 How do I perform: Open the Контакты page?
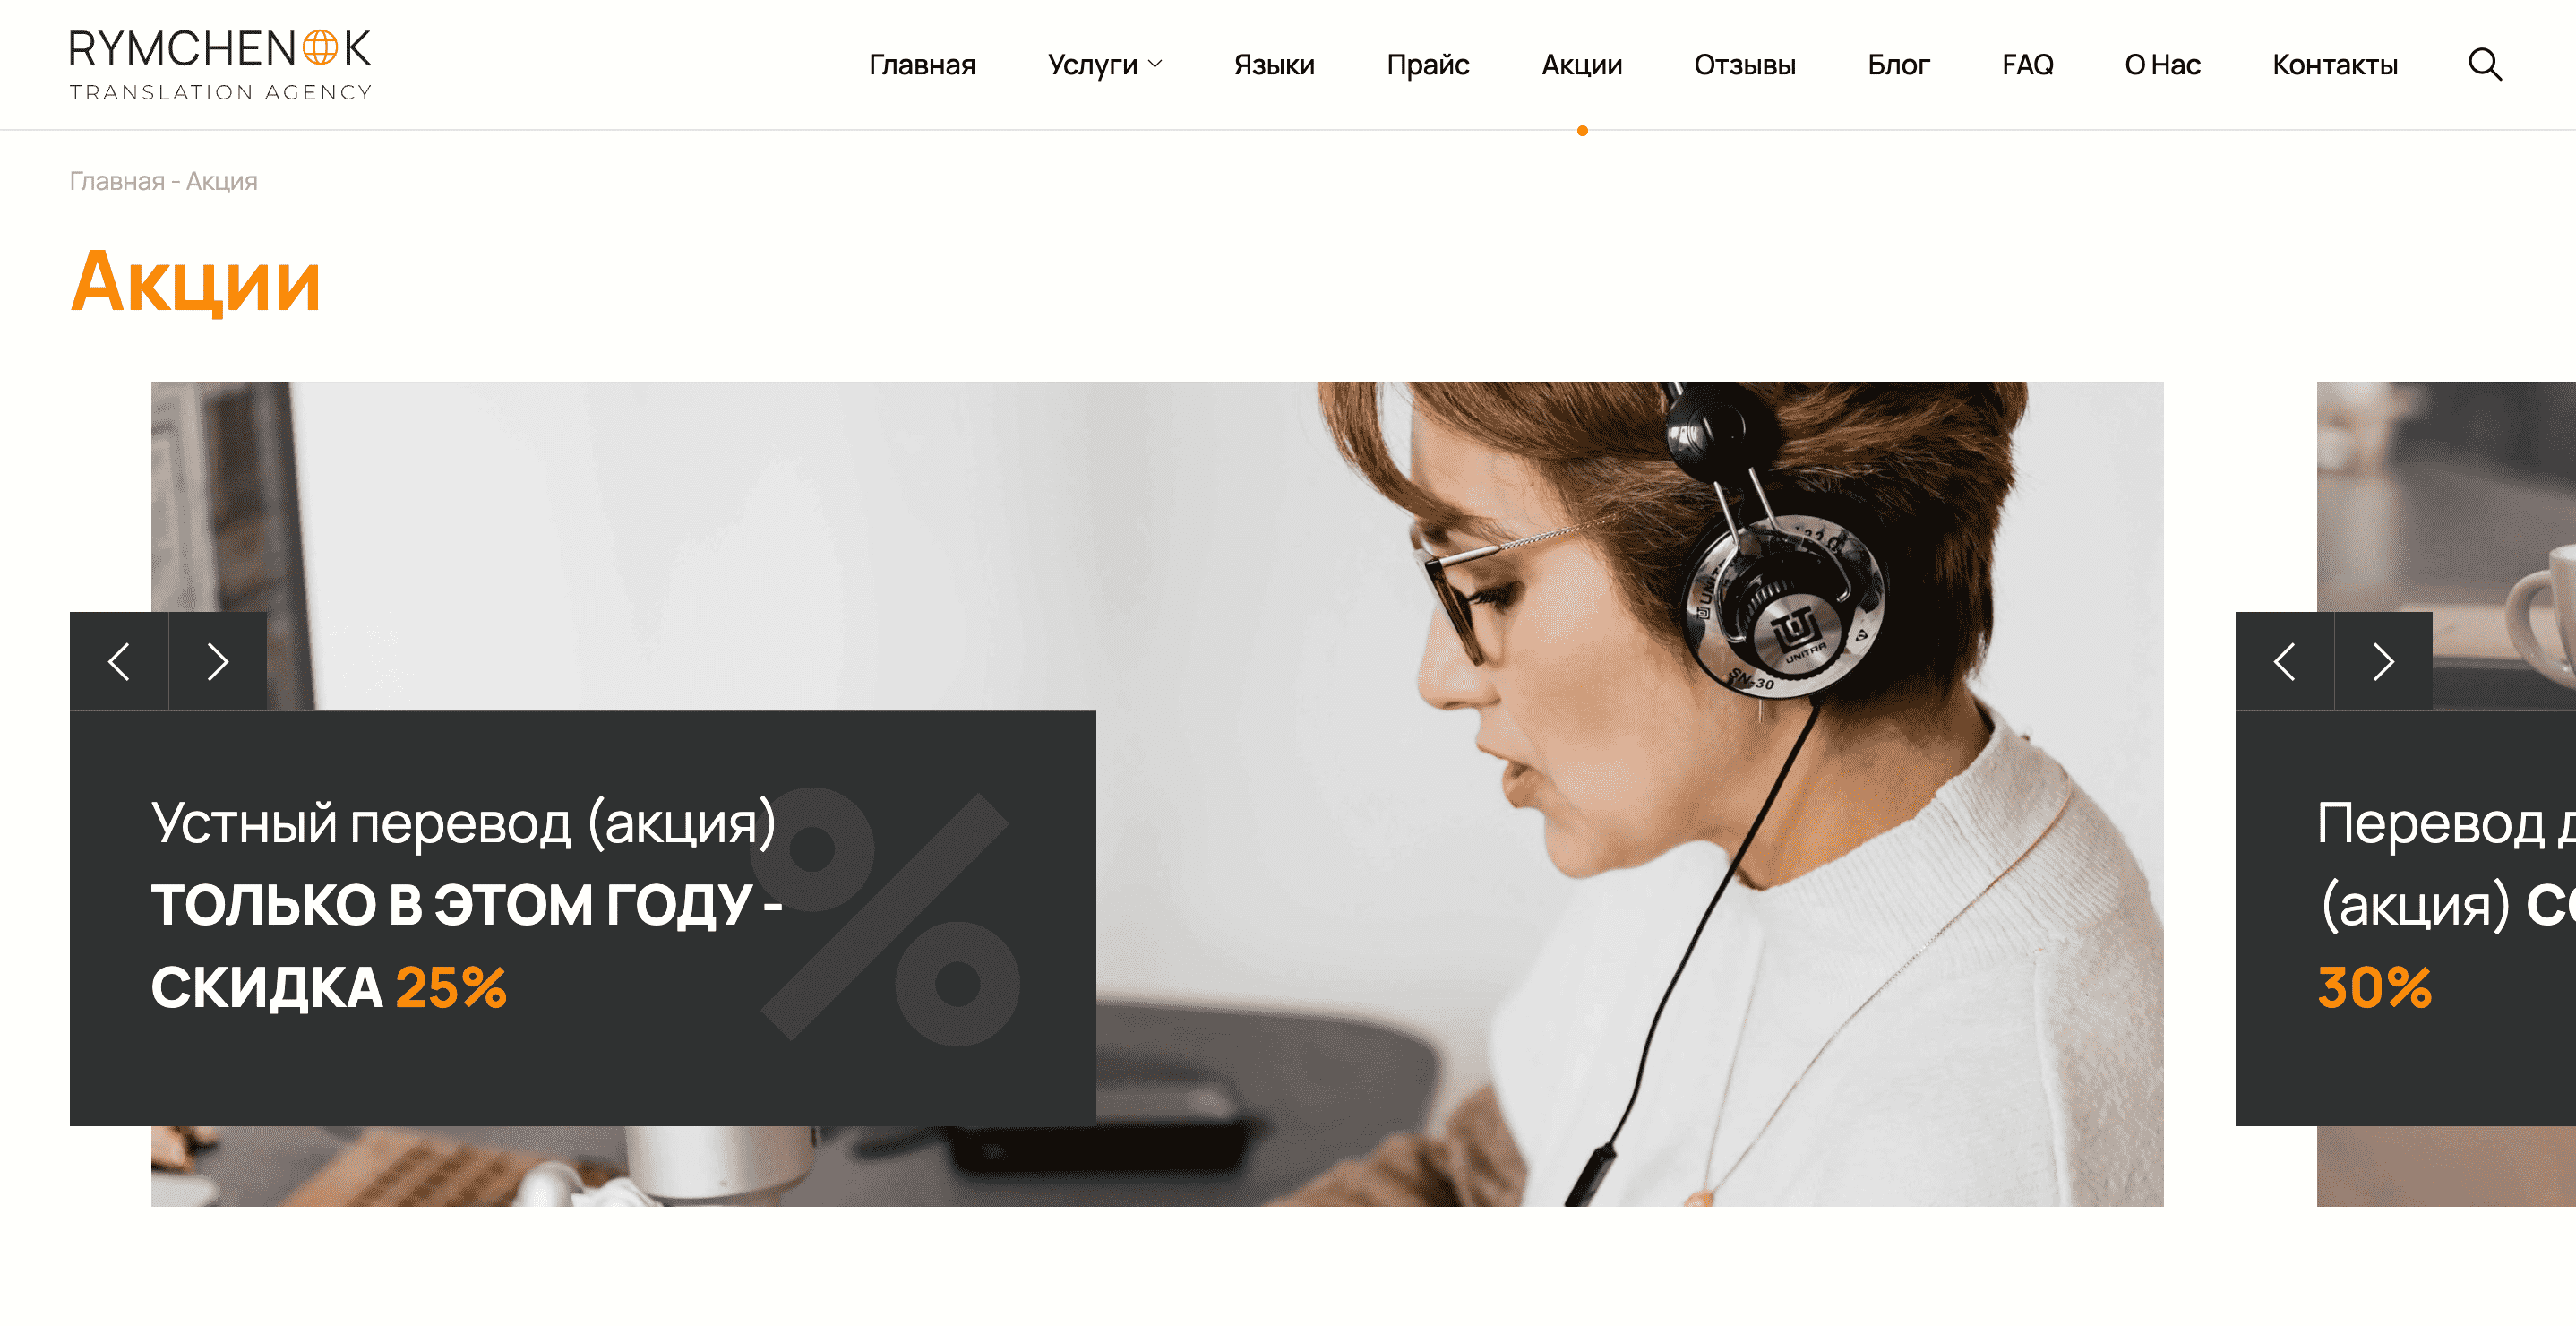[x=2335, y=65]
